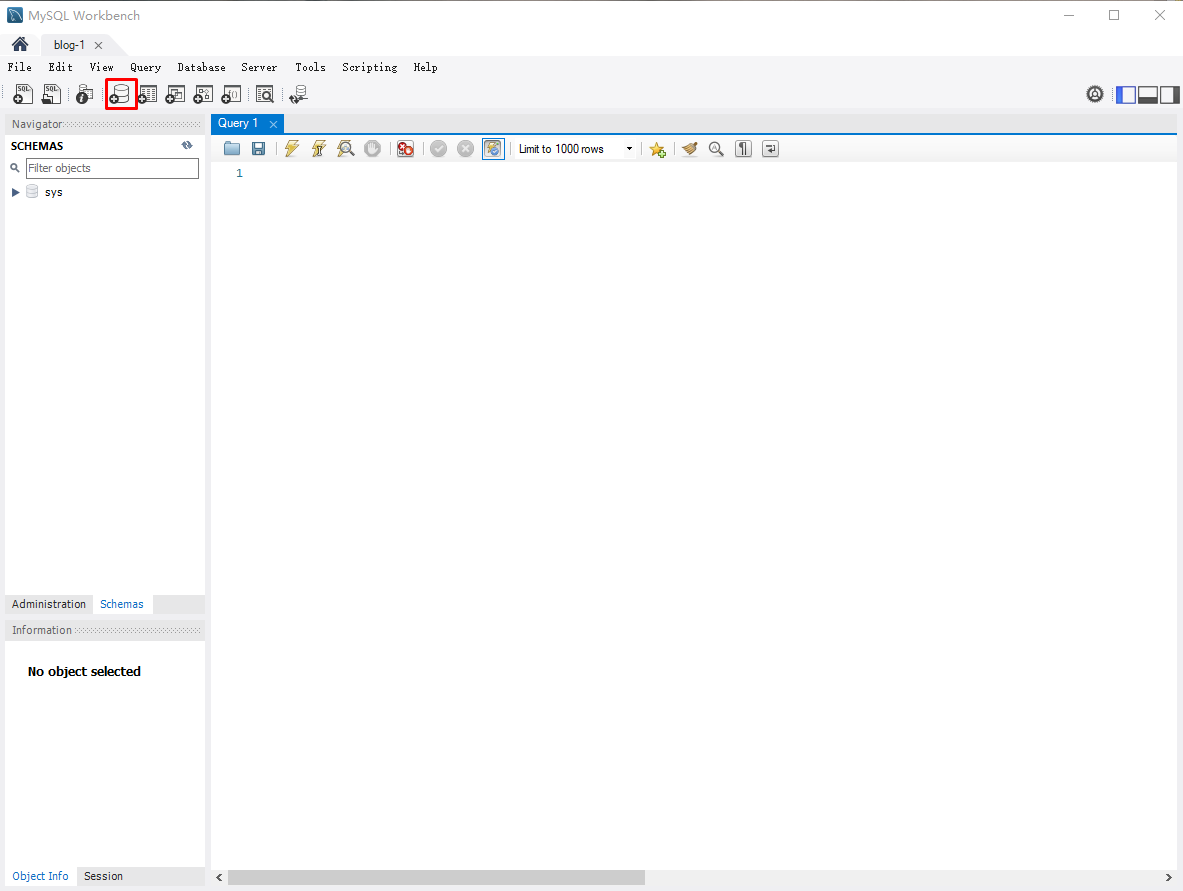Select the blog-1 connection tab

point(69,45)
